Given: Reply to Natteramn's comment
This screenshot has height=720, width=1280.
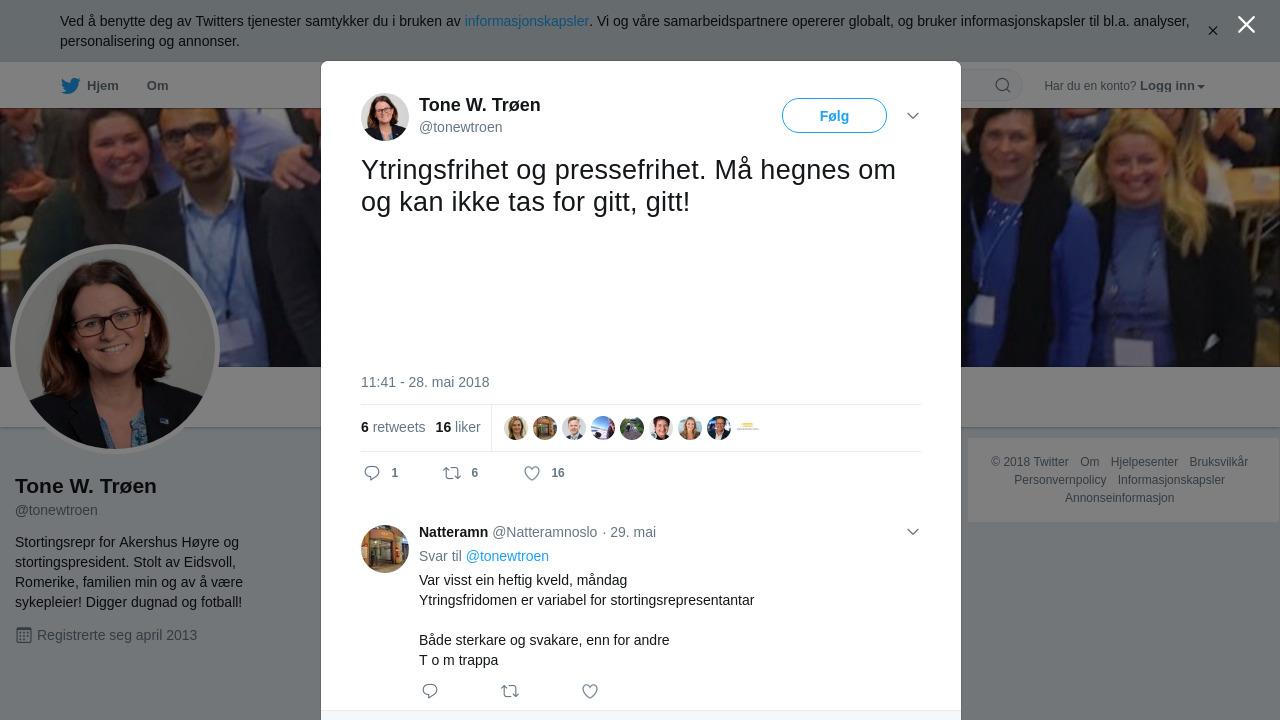Looking at the screenshot, I should coord(430,691).
